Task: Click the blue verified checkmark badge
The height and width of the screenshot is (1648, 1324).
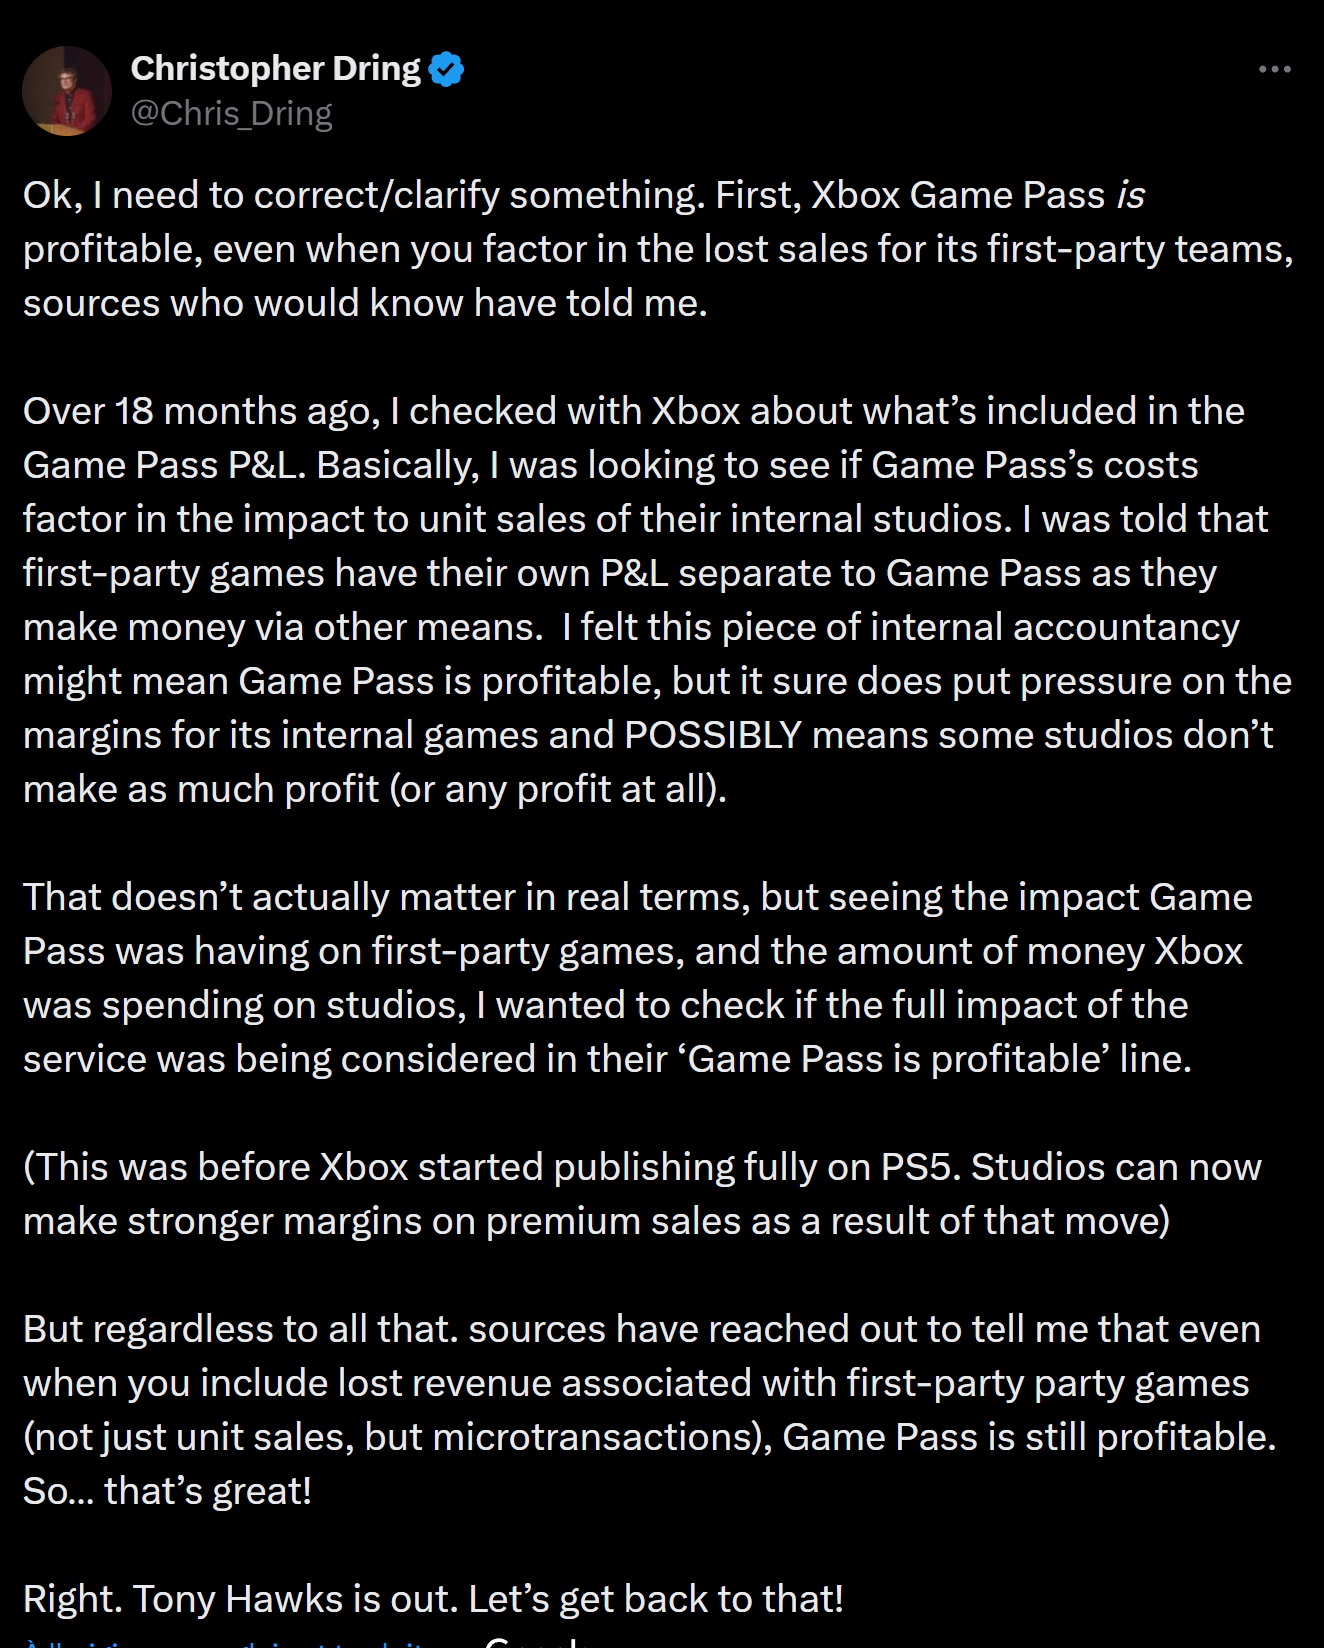Action: pyautogui.click(x=446, y=69)
